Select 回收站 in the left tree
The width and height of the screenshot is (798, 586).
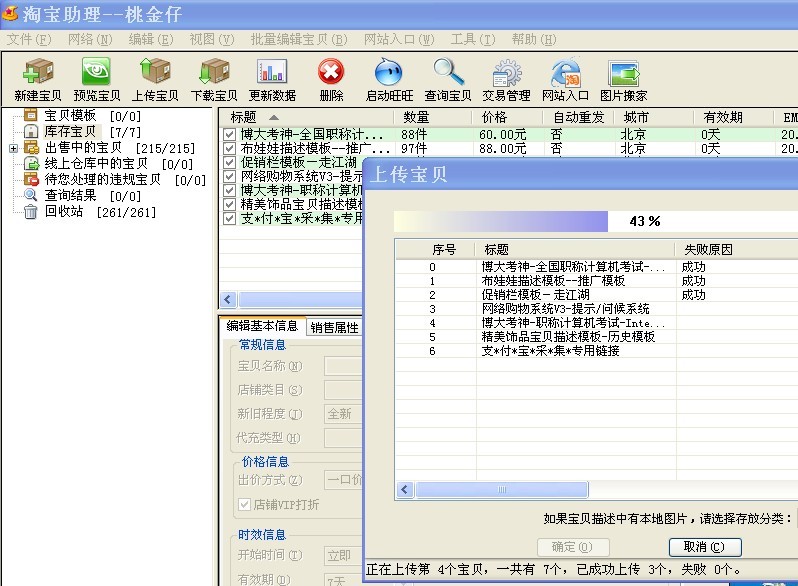coord(64,211)
